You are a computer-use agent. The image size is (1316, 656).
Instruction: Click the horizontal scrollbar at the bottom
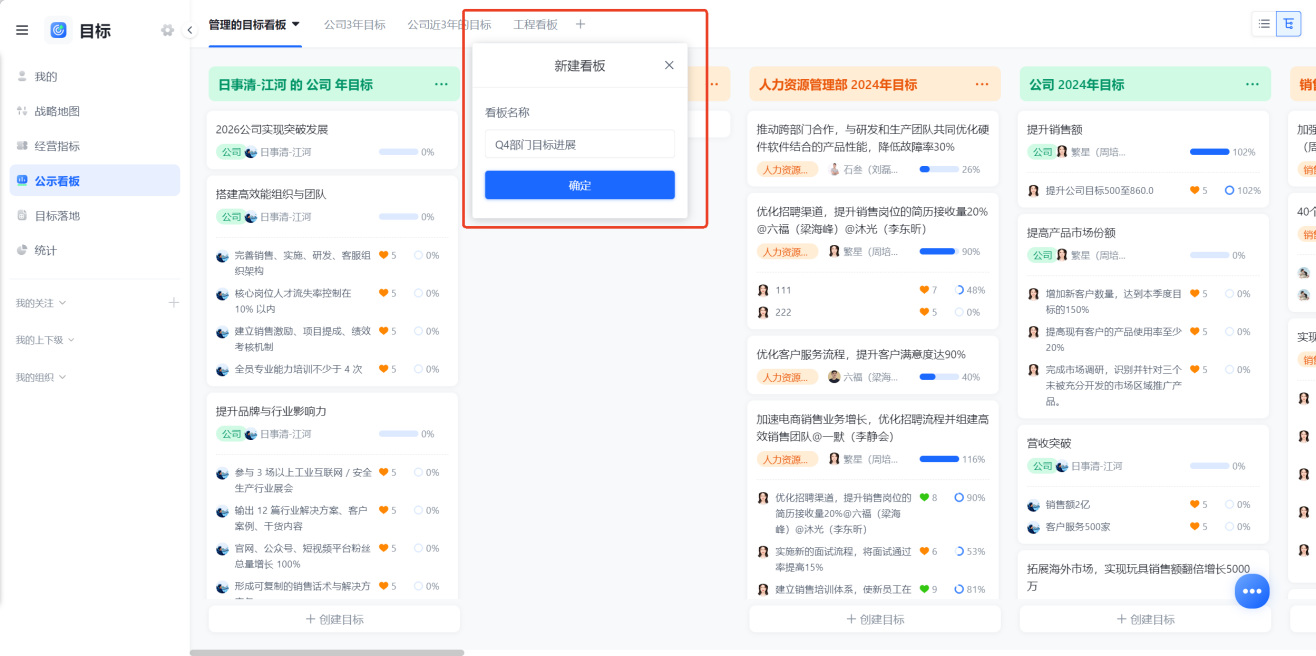pyautogui.click(x=327, y=652)
